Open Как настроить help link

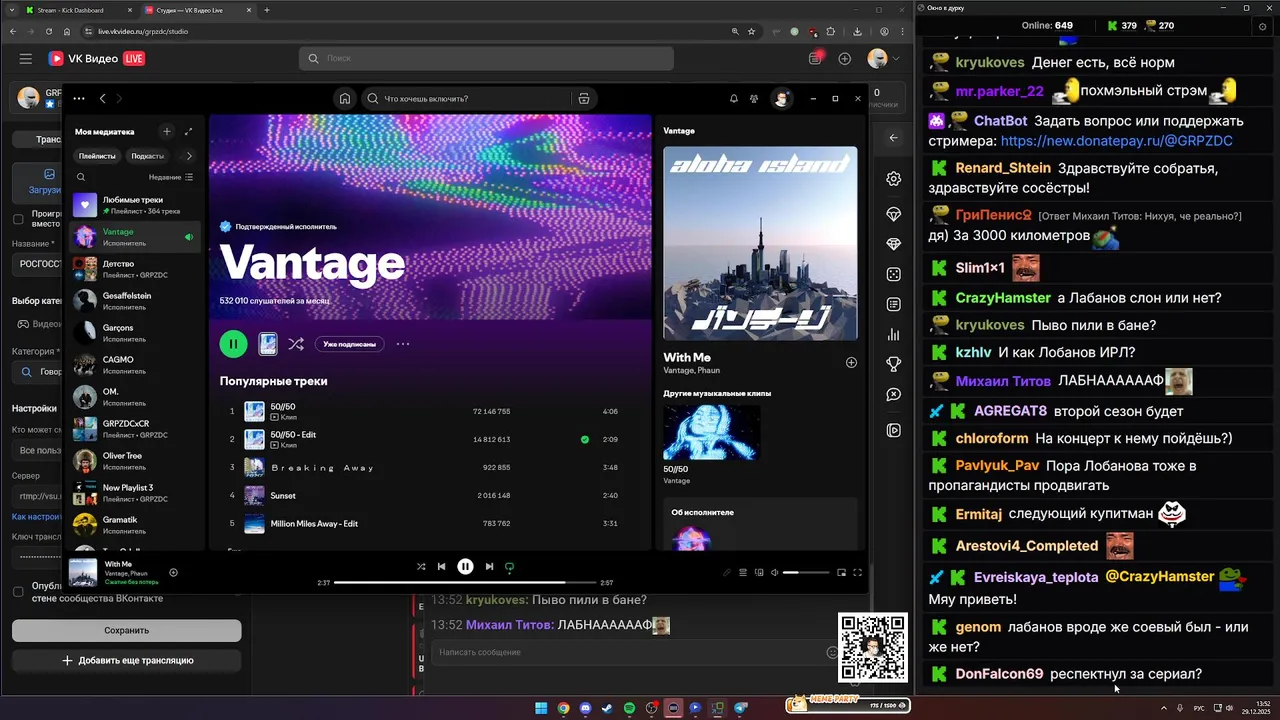[x=36, y=517]
